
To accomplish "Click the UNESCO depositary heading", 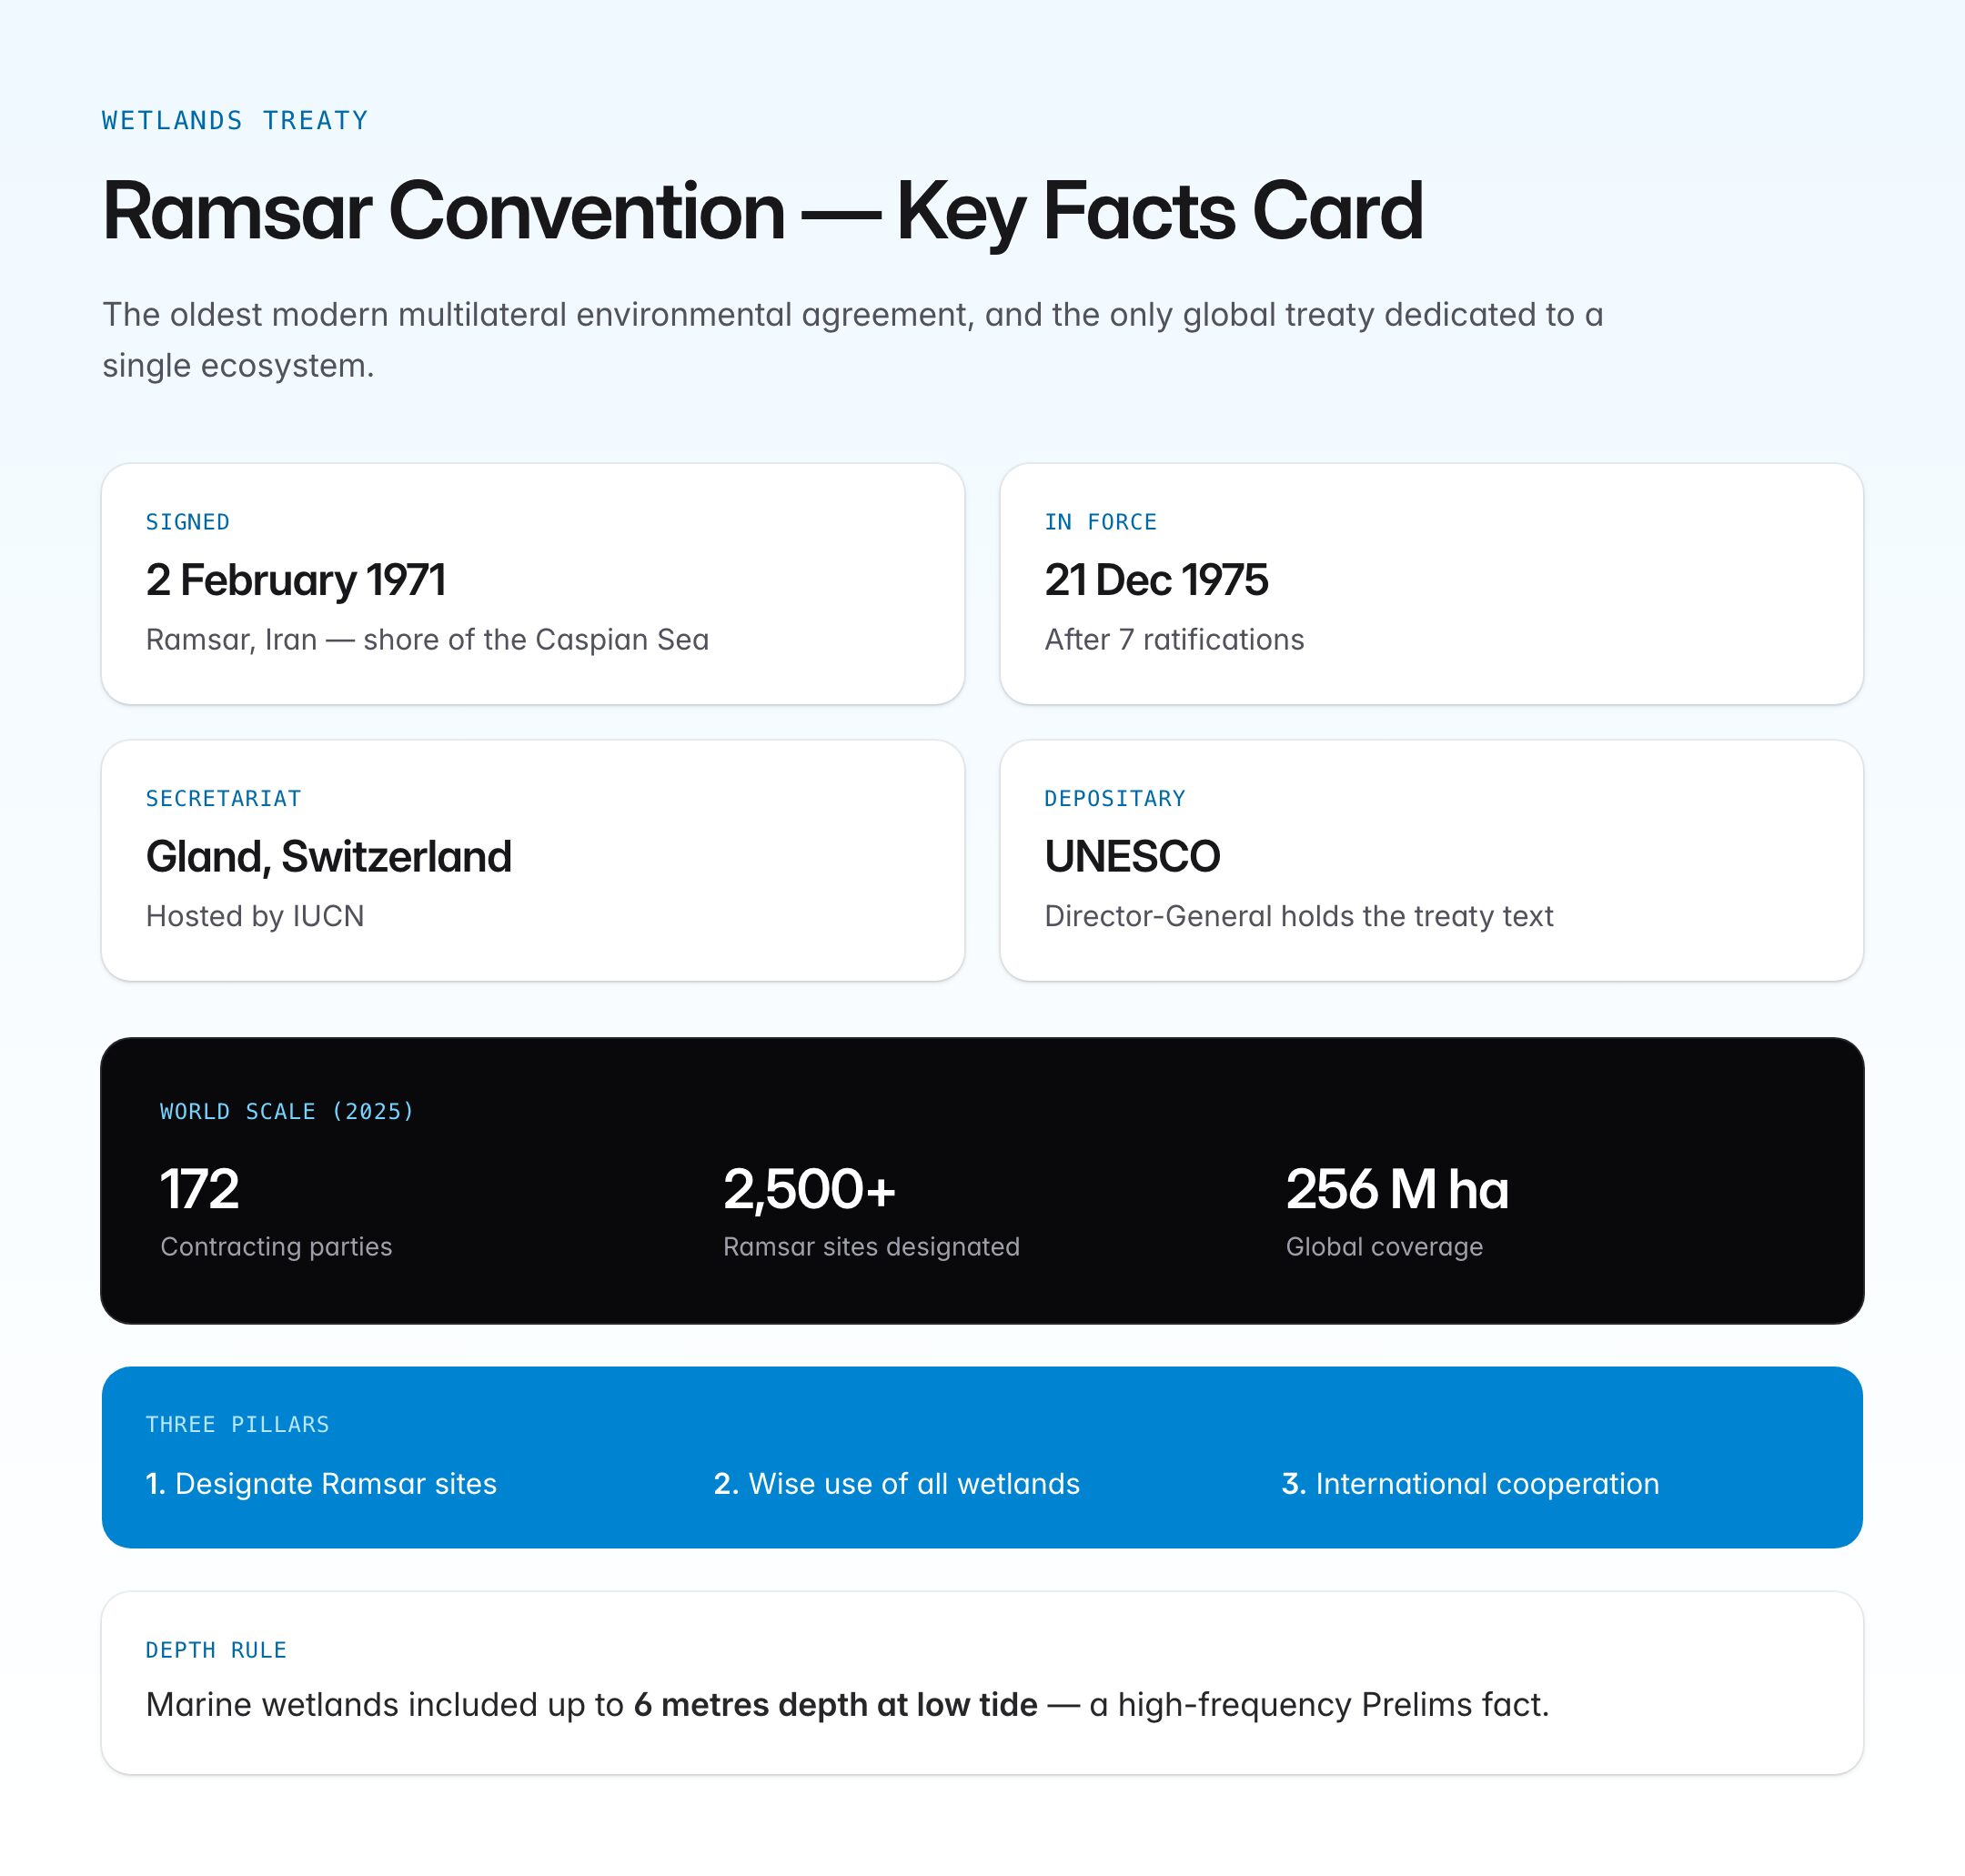I will click(1131, 856).
